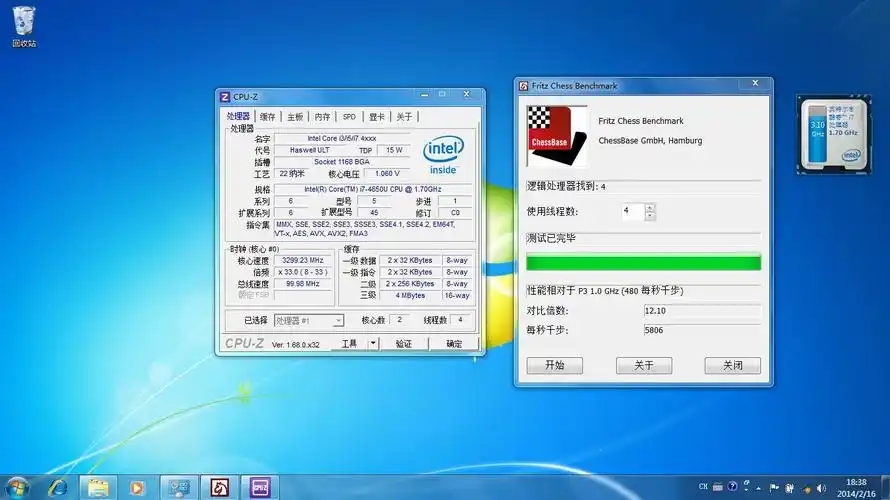The image size is (890, 500).
Task: Click the Ver. 1.68.0.x32 version text
Action: coord(295,344)
